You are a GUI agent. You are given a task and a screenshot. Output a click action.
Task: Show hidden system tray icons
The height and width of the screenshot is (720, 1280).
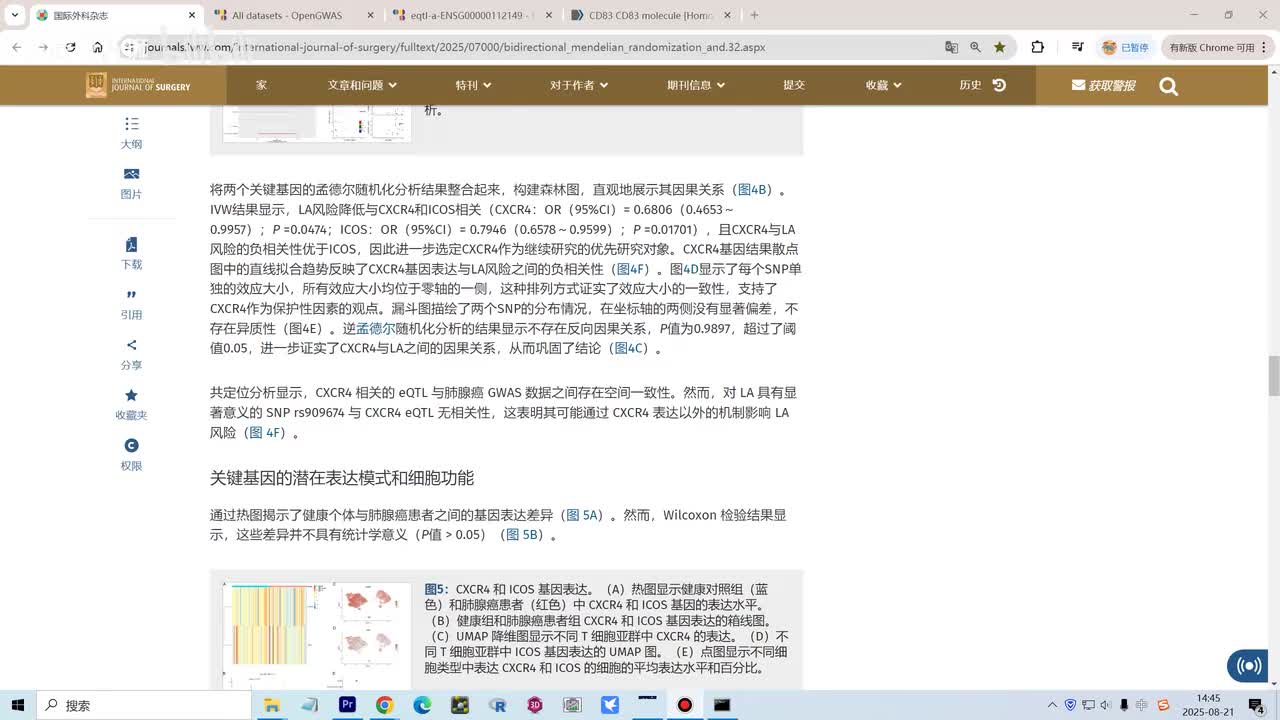(1052, 705)
